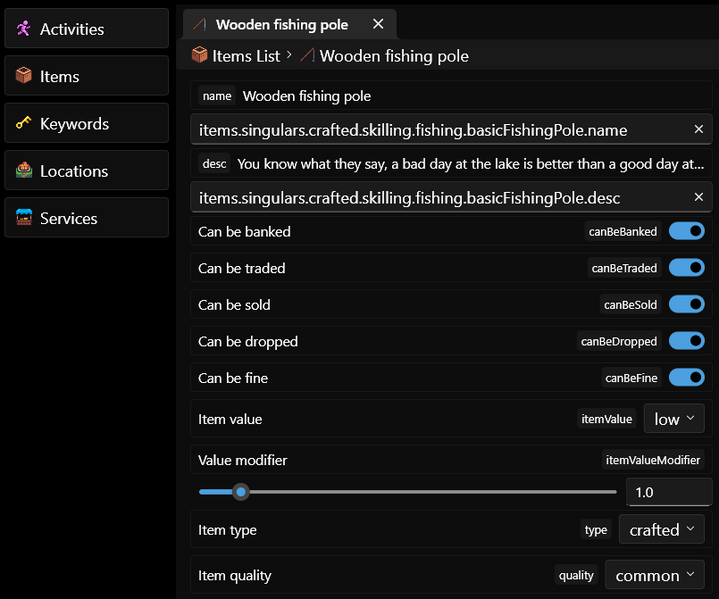Image resolution: width=719 pixels, height=599 pixels.
Task: Open the Activities section
Action: click(x=87, y=28)
